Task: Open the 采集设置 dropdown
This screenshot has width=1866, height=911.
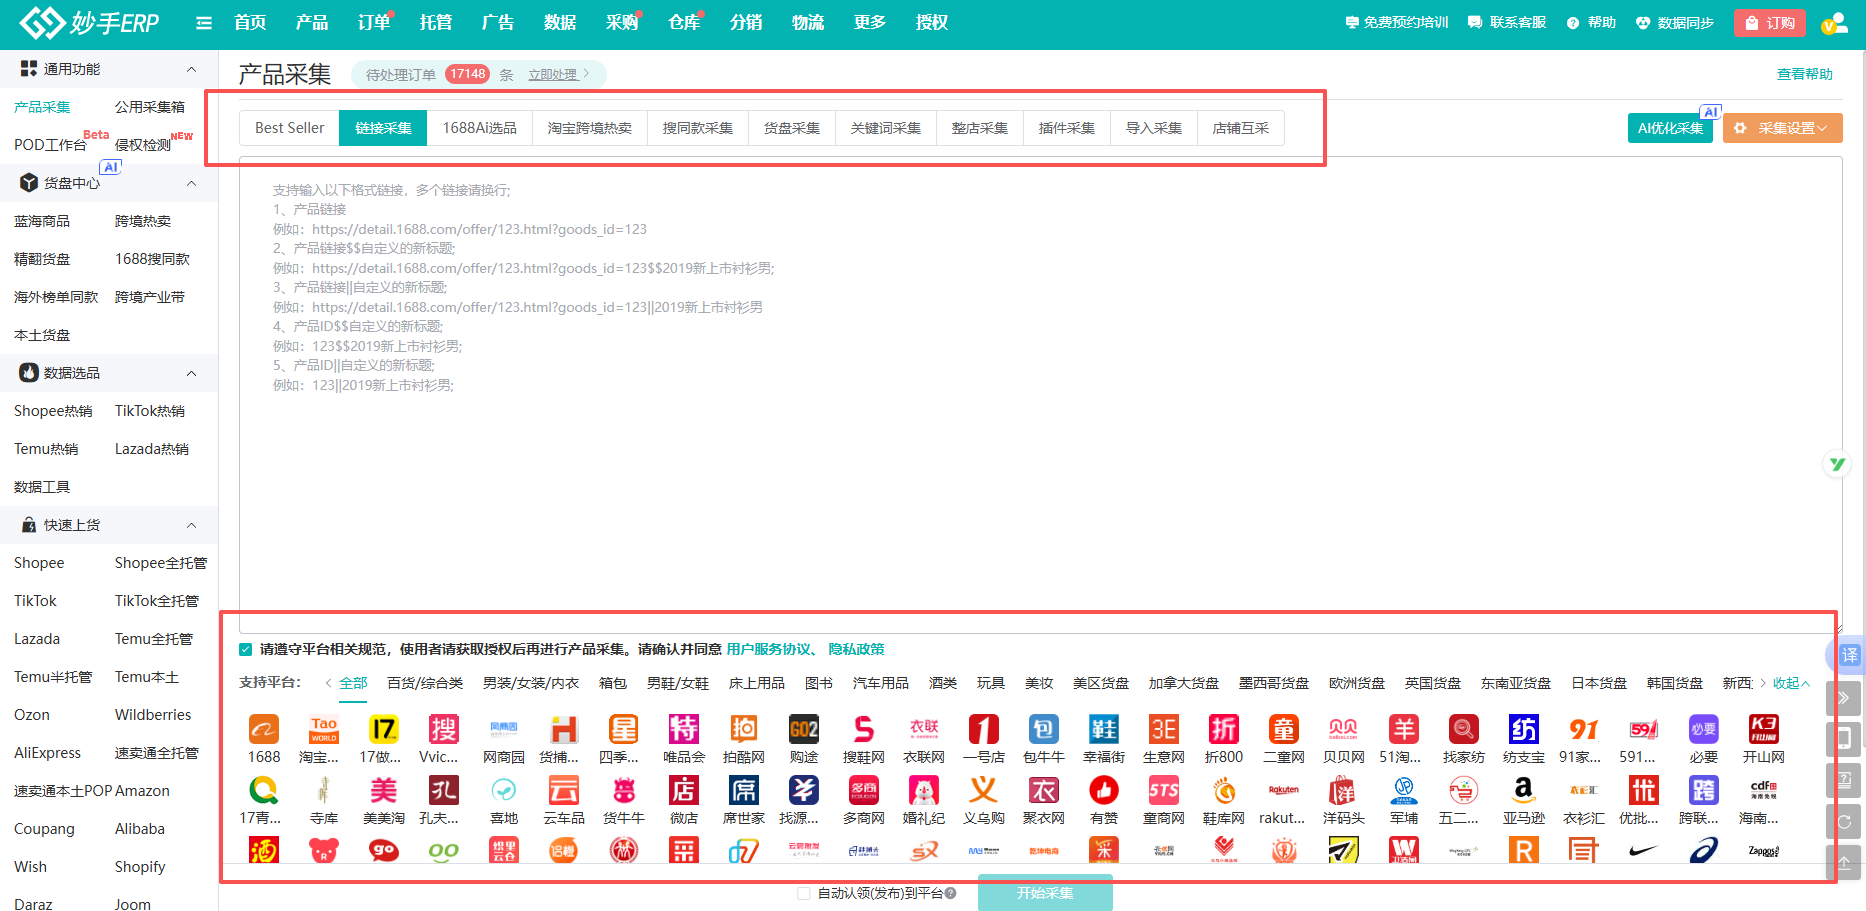Action: tap(1782, 128)
